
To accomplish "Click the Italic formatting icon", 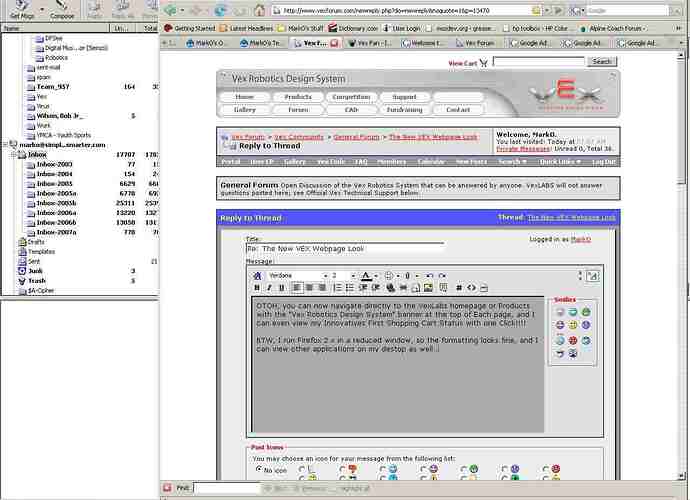I will pyautogui.click(x=269, y=288).
